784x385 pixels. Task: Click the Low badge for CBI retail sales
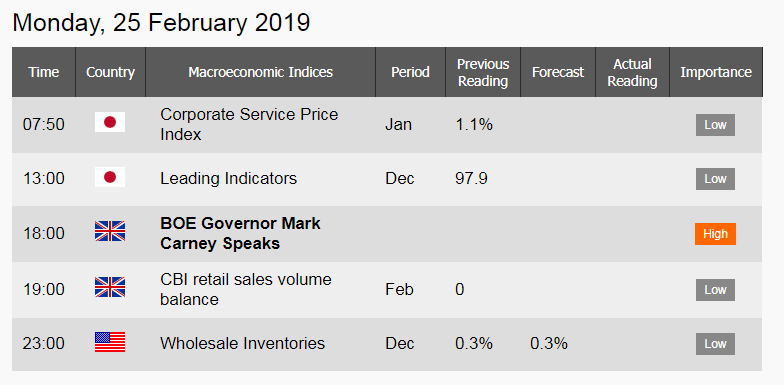(x=715, y=290)
